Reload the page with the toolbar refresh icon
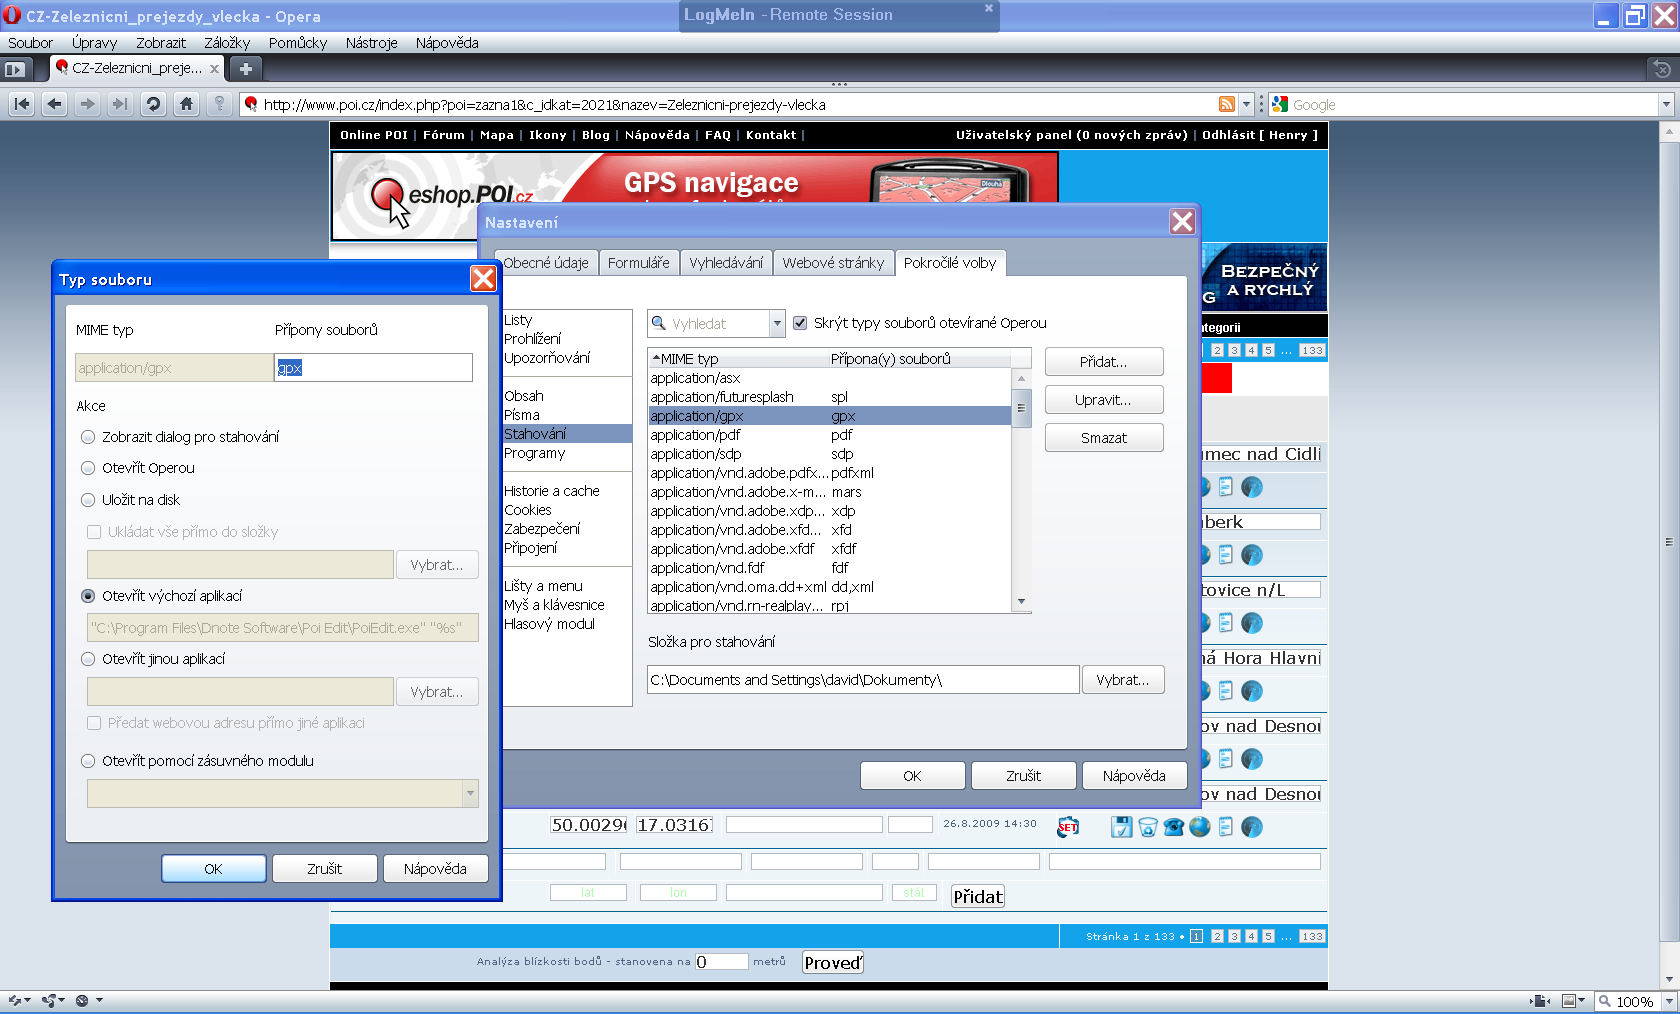The height and width of the screenshot is (1014, 1680). (153, 104)
